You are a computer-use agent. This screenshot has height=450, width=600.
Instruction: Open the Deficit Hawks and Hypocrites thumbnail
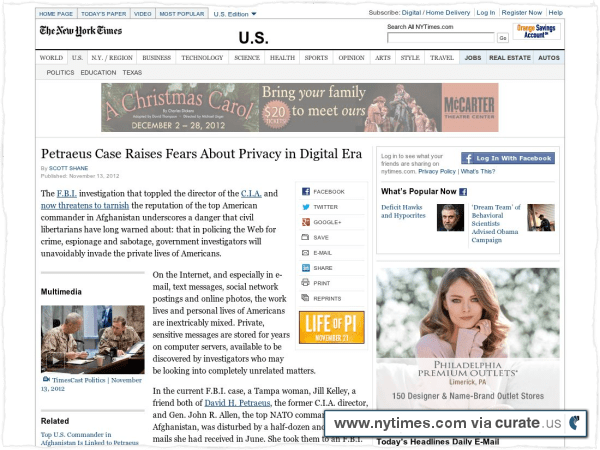450,217
